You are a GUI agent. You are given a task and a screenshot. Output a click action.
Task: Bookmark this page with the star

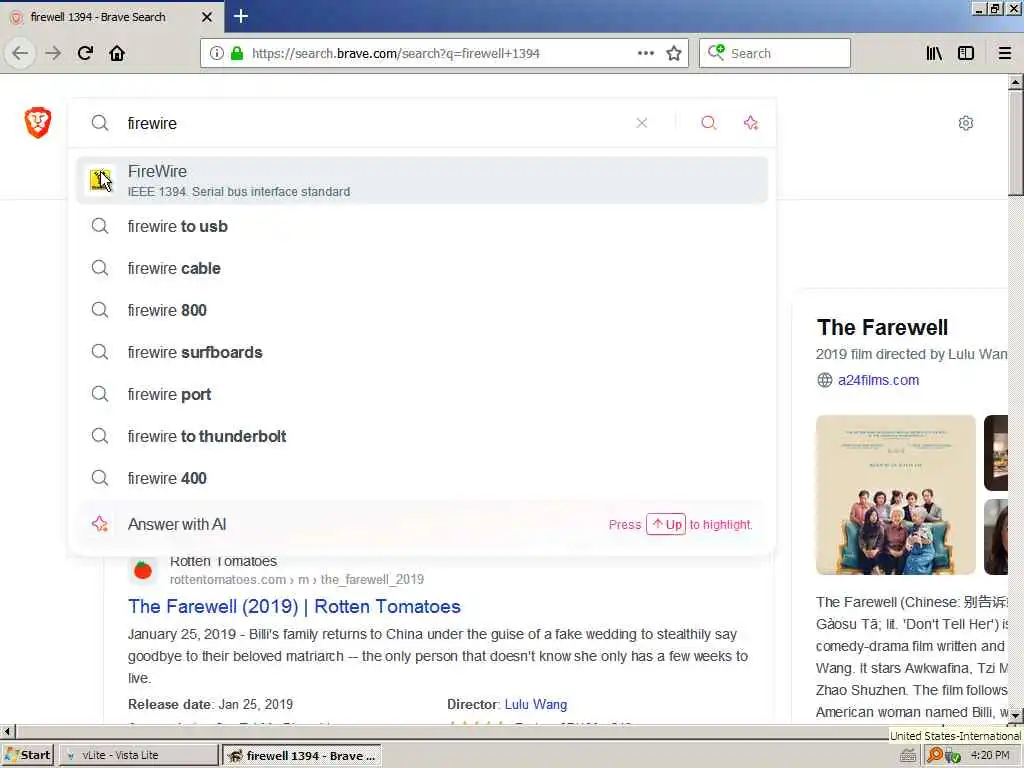(x=674, y=53)
